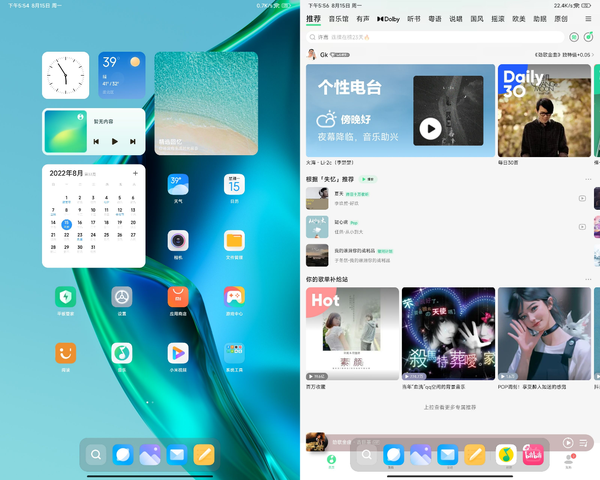Open the 游戏中心 game center icon
600x480 pixels.
[x=234, y=297]
